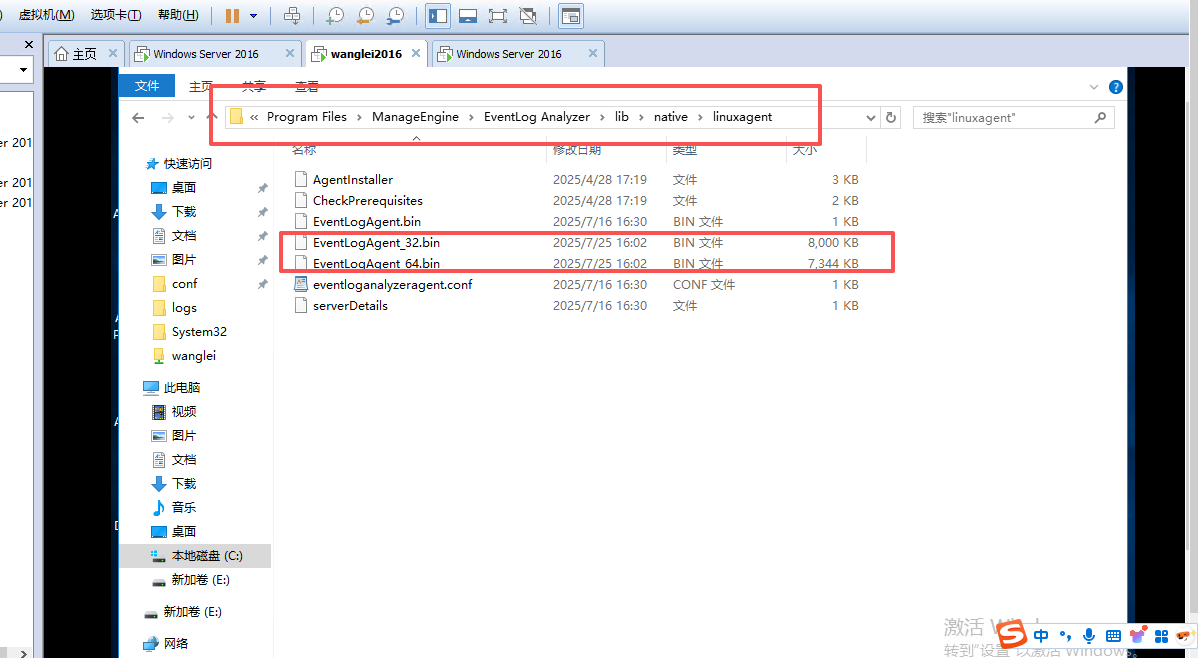Click the send Ctrl+Alt+Del toolbar icon
1198x658 pixels.
[x=291, y=15]
